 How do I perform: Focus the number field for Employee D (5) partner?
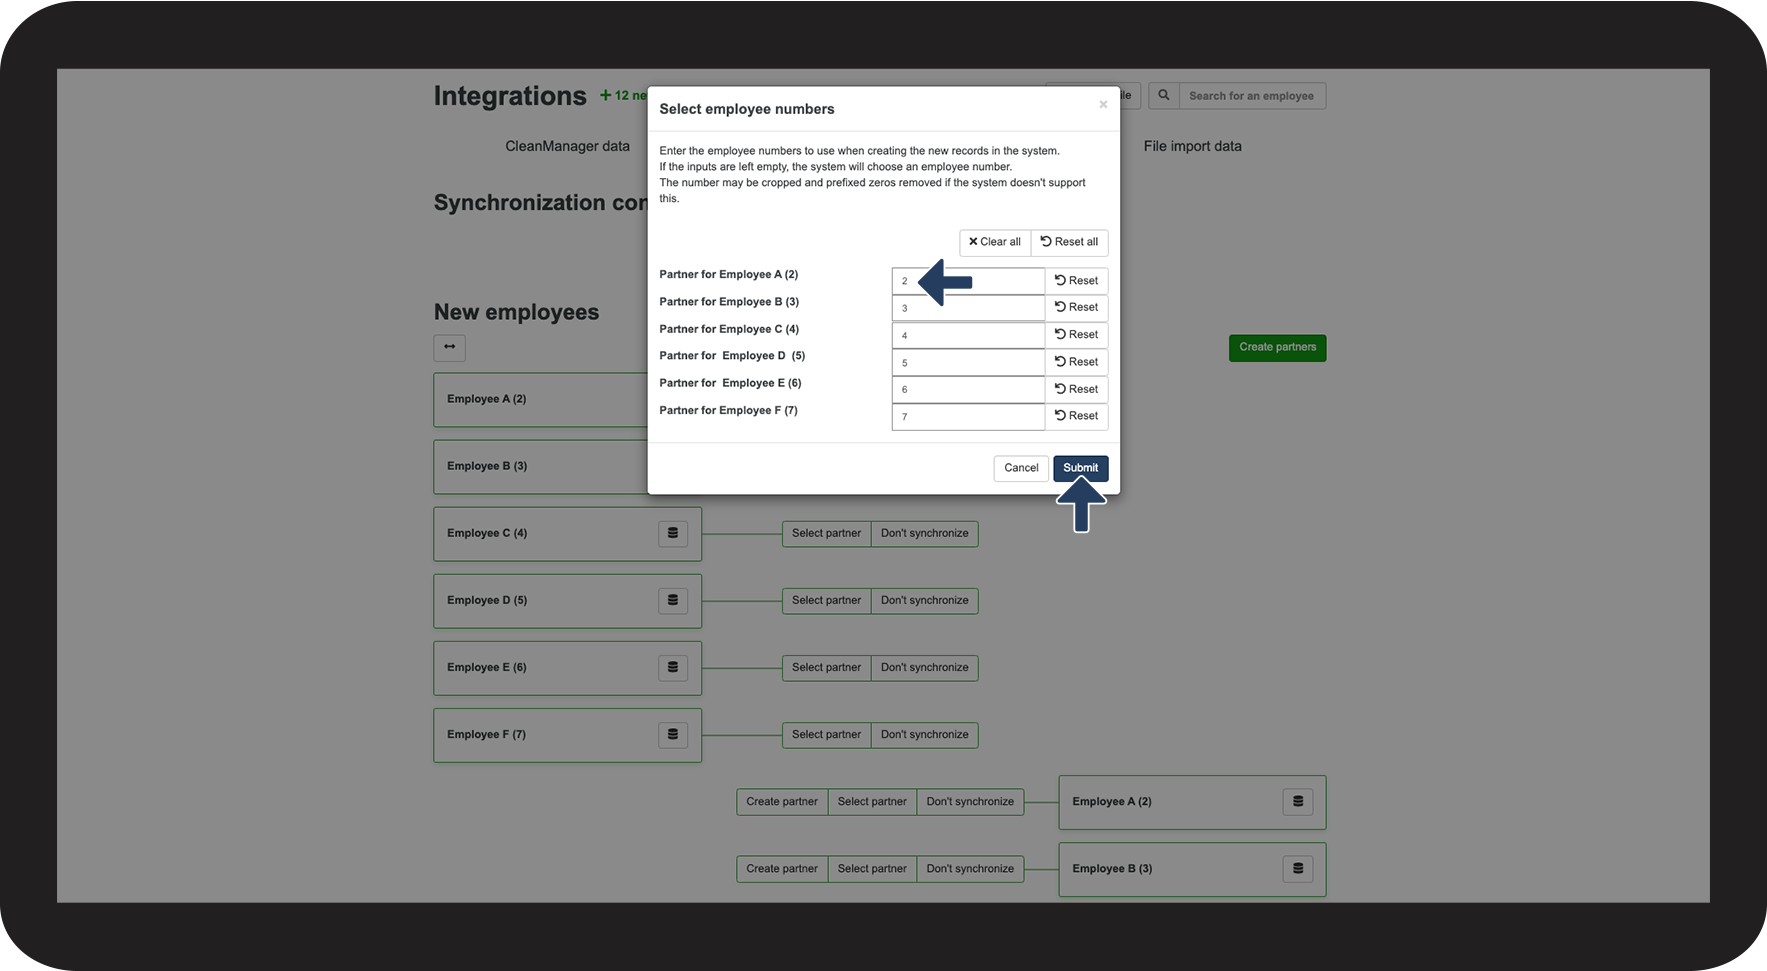point(968,362)
